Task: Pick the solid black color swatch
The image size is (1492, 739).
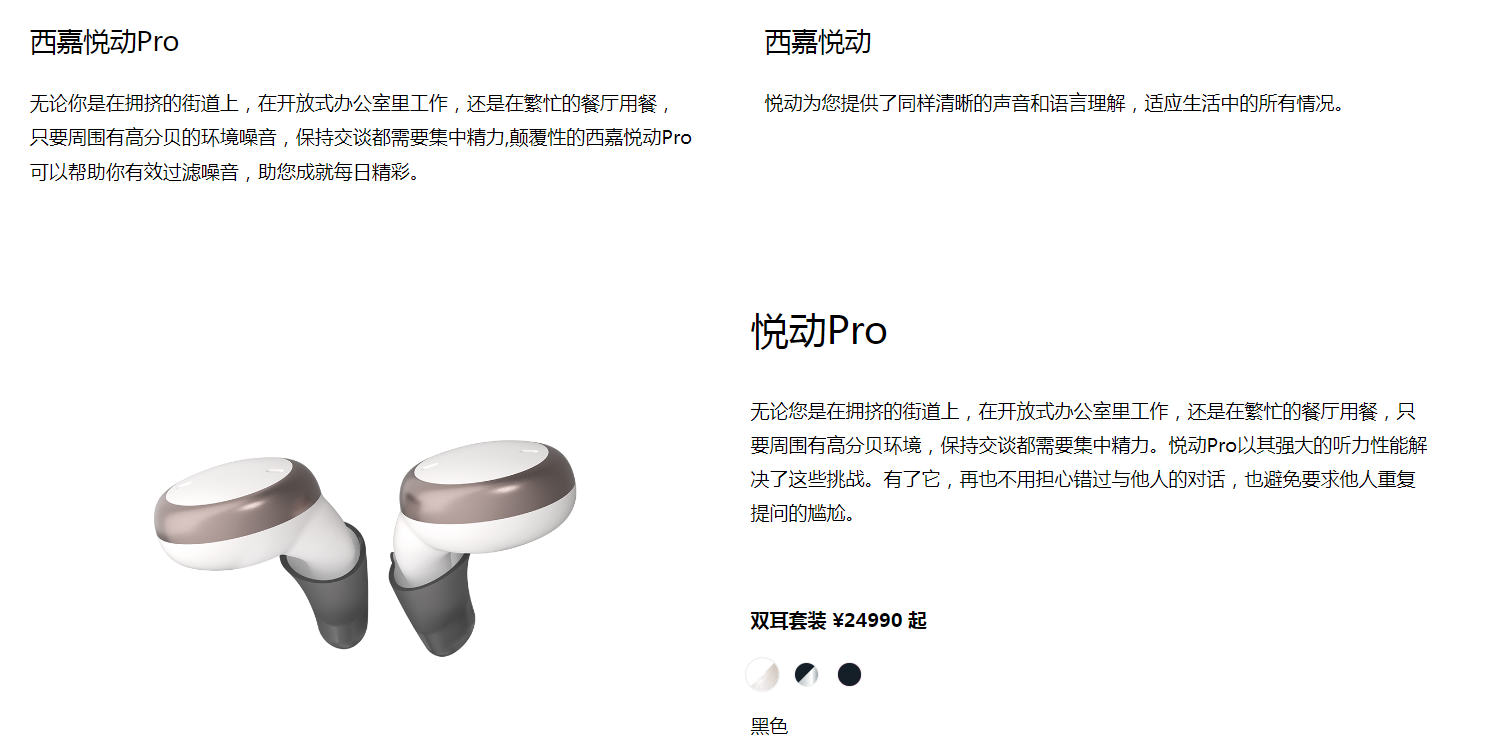Action: pos(849,675)
